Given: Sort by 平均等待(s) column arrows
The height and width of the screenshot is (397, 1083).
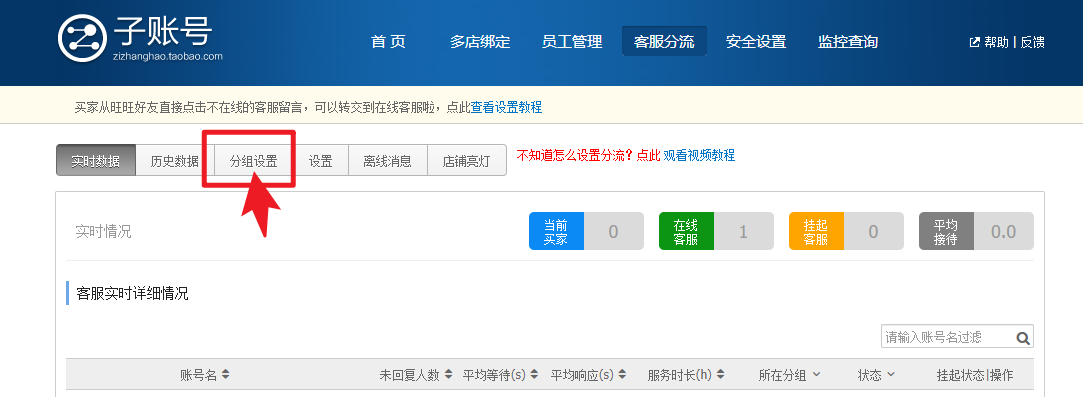Looking at the screenshot, I should point(534,374).
